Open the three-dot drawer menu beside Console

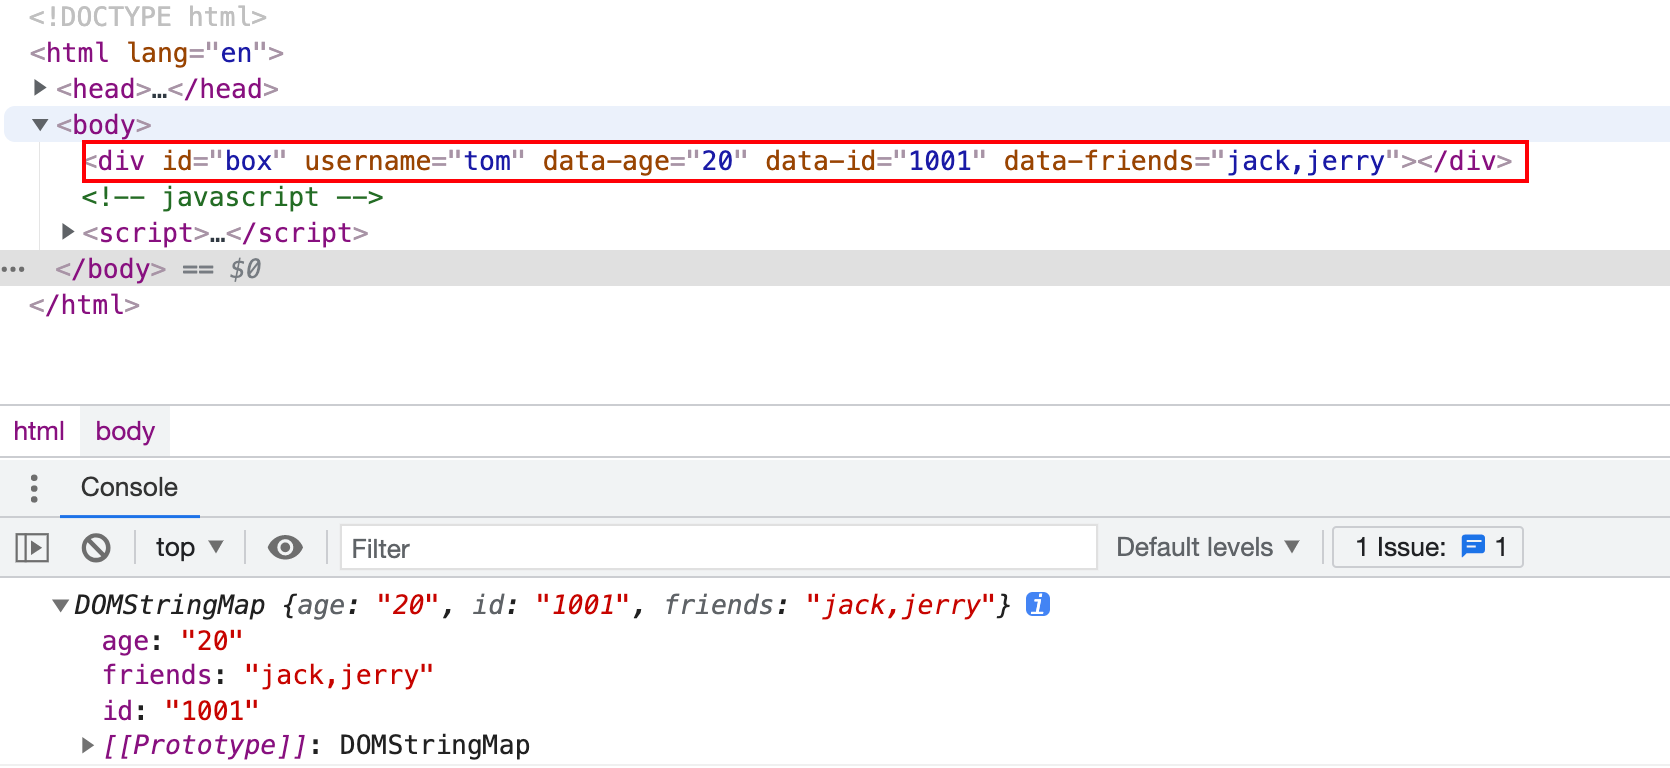tap(34, 488)
